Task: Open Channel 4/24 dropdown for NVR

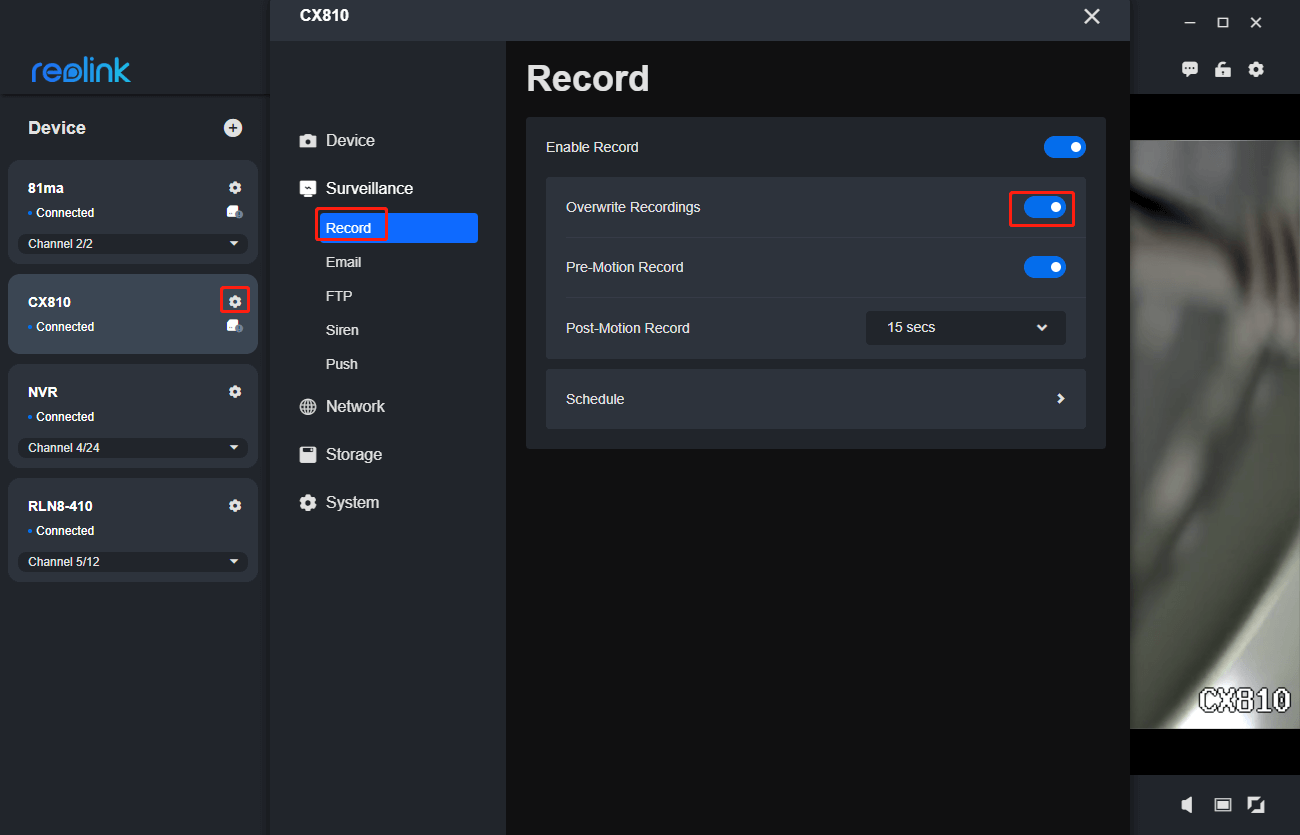Action: 133,447
